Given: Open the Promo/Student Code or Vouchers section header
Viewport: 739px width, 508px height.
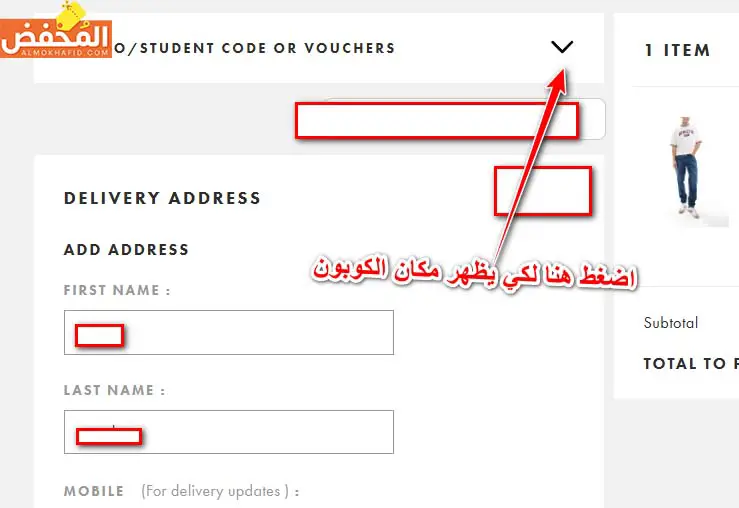Looking at the screenshot, I should (319, 48).
